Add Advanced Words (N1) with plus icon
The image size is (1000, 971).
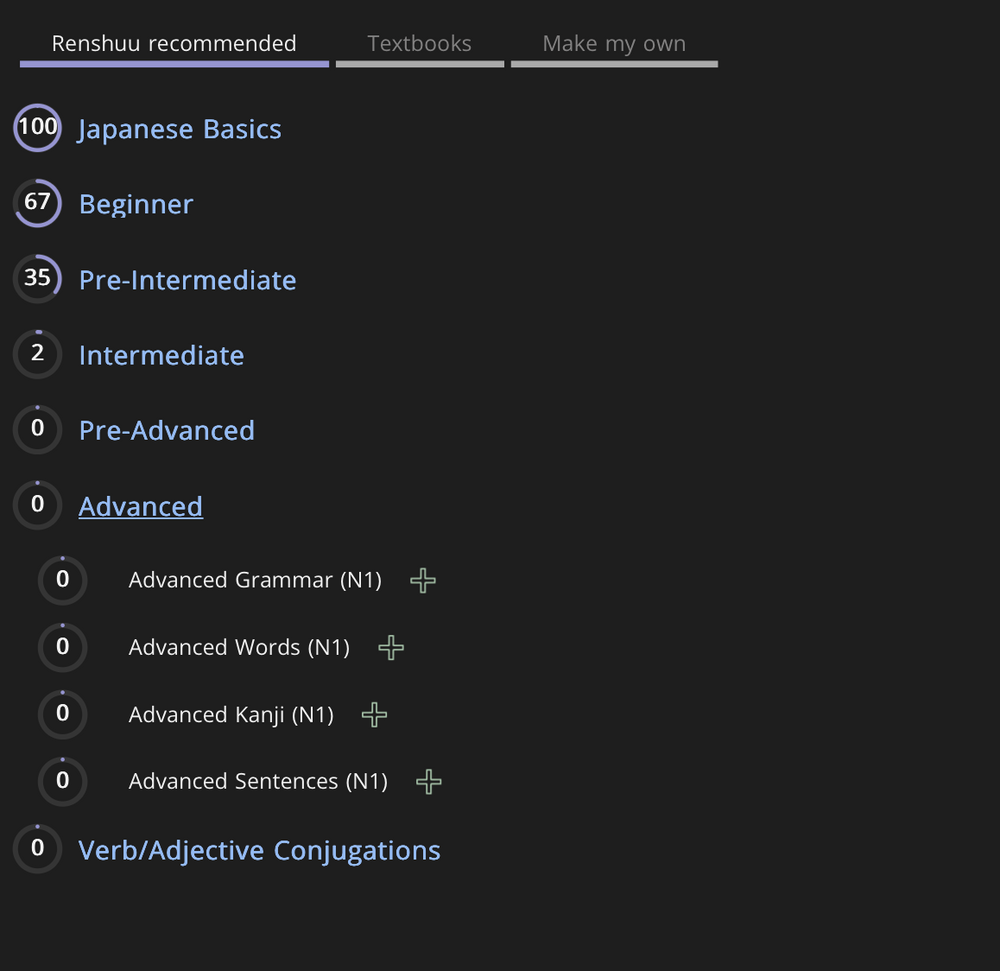(x=391, y=648)
